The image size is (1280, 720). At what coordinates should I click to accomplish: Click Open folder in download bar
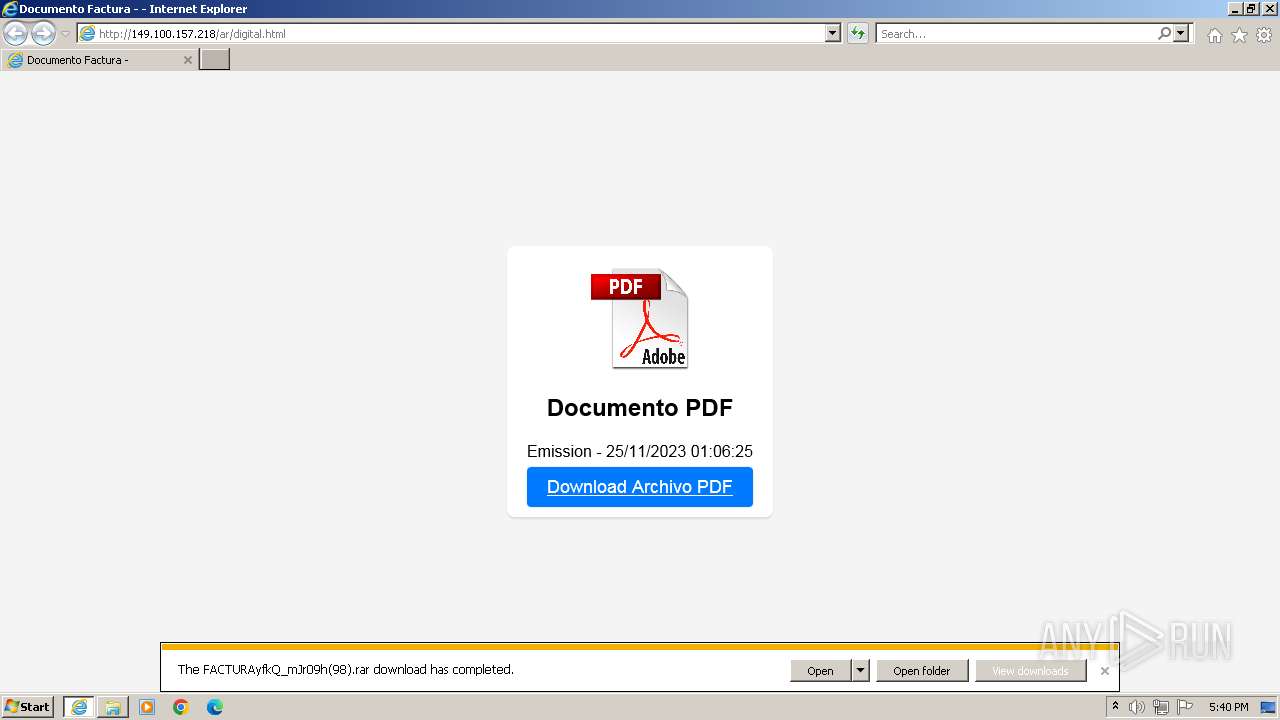922,671
